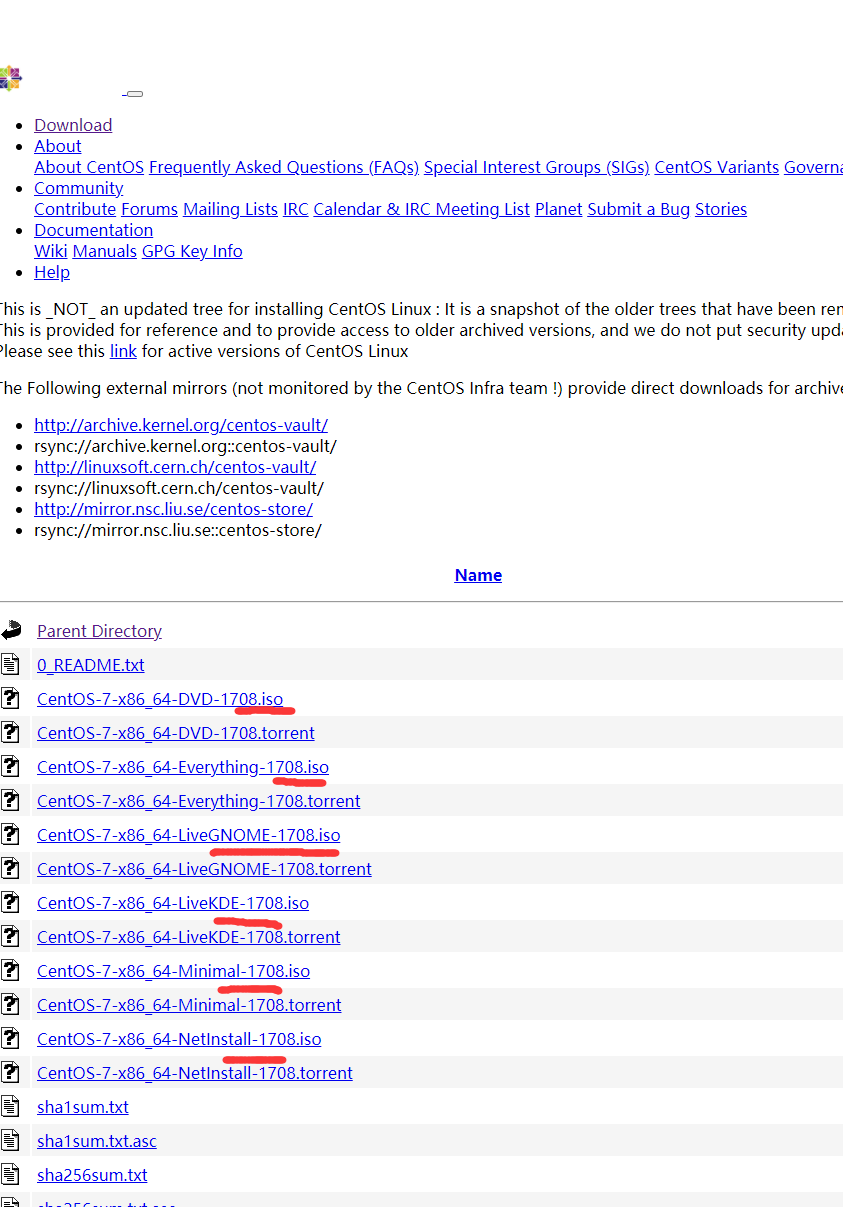843x1207 pixels.
Task: Click the back arrow icon beside Parent Directory
Action: [11, 630]
